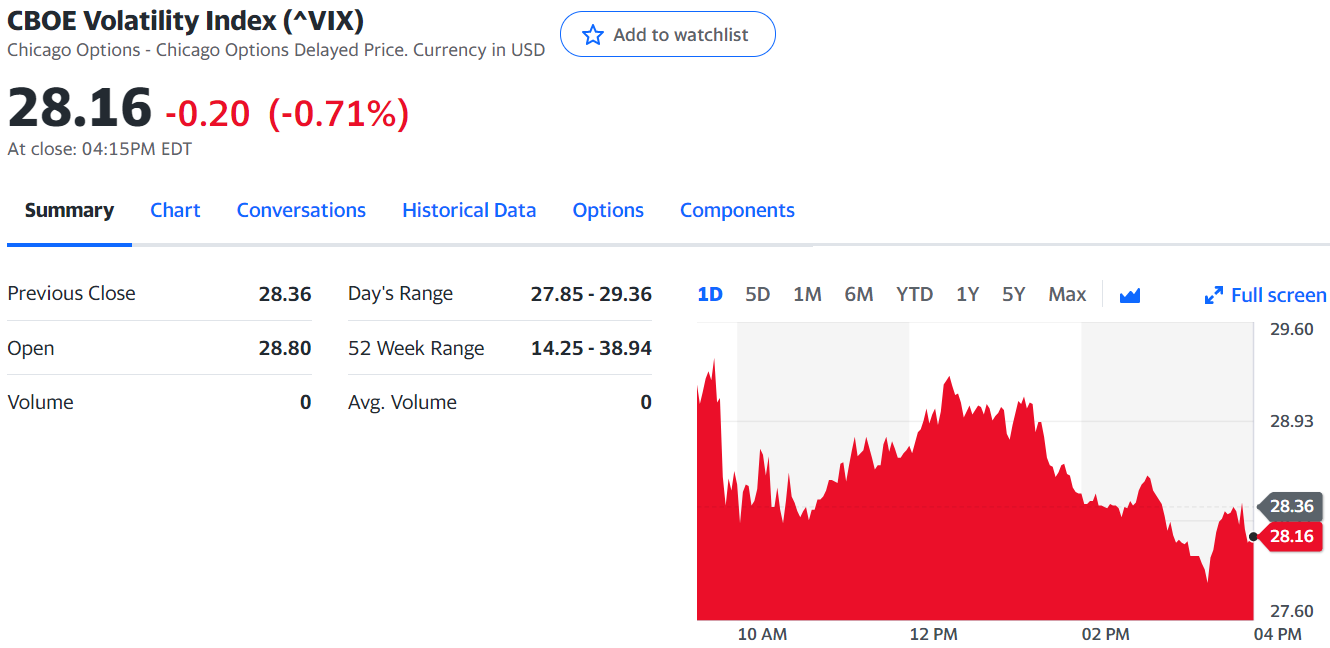
Task: Switch to the Chart tab
Action: pyautogui.click(x=175, y=210)
